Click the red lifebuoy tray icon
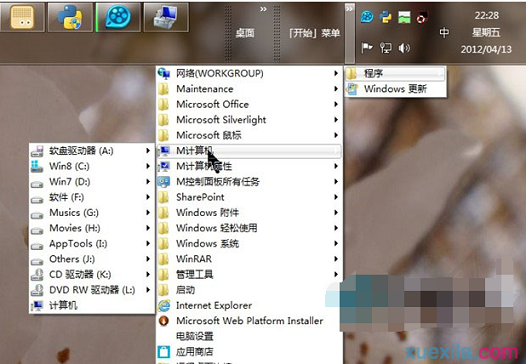Image resolution: width=526 pixels, height=364 pixels. [422, 17]
